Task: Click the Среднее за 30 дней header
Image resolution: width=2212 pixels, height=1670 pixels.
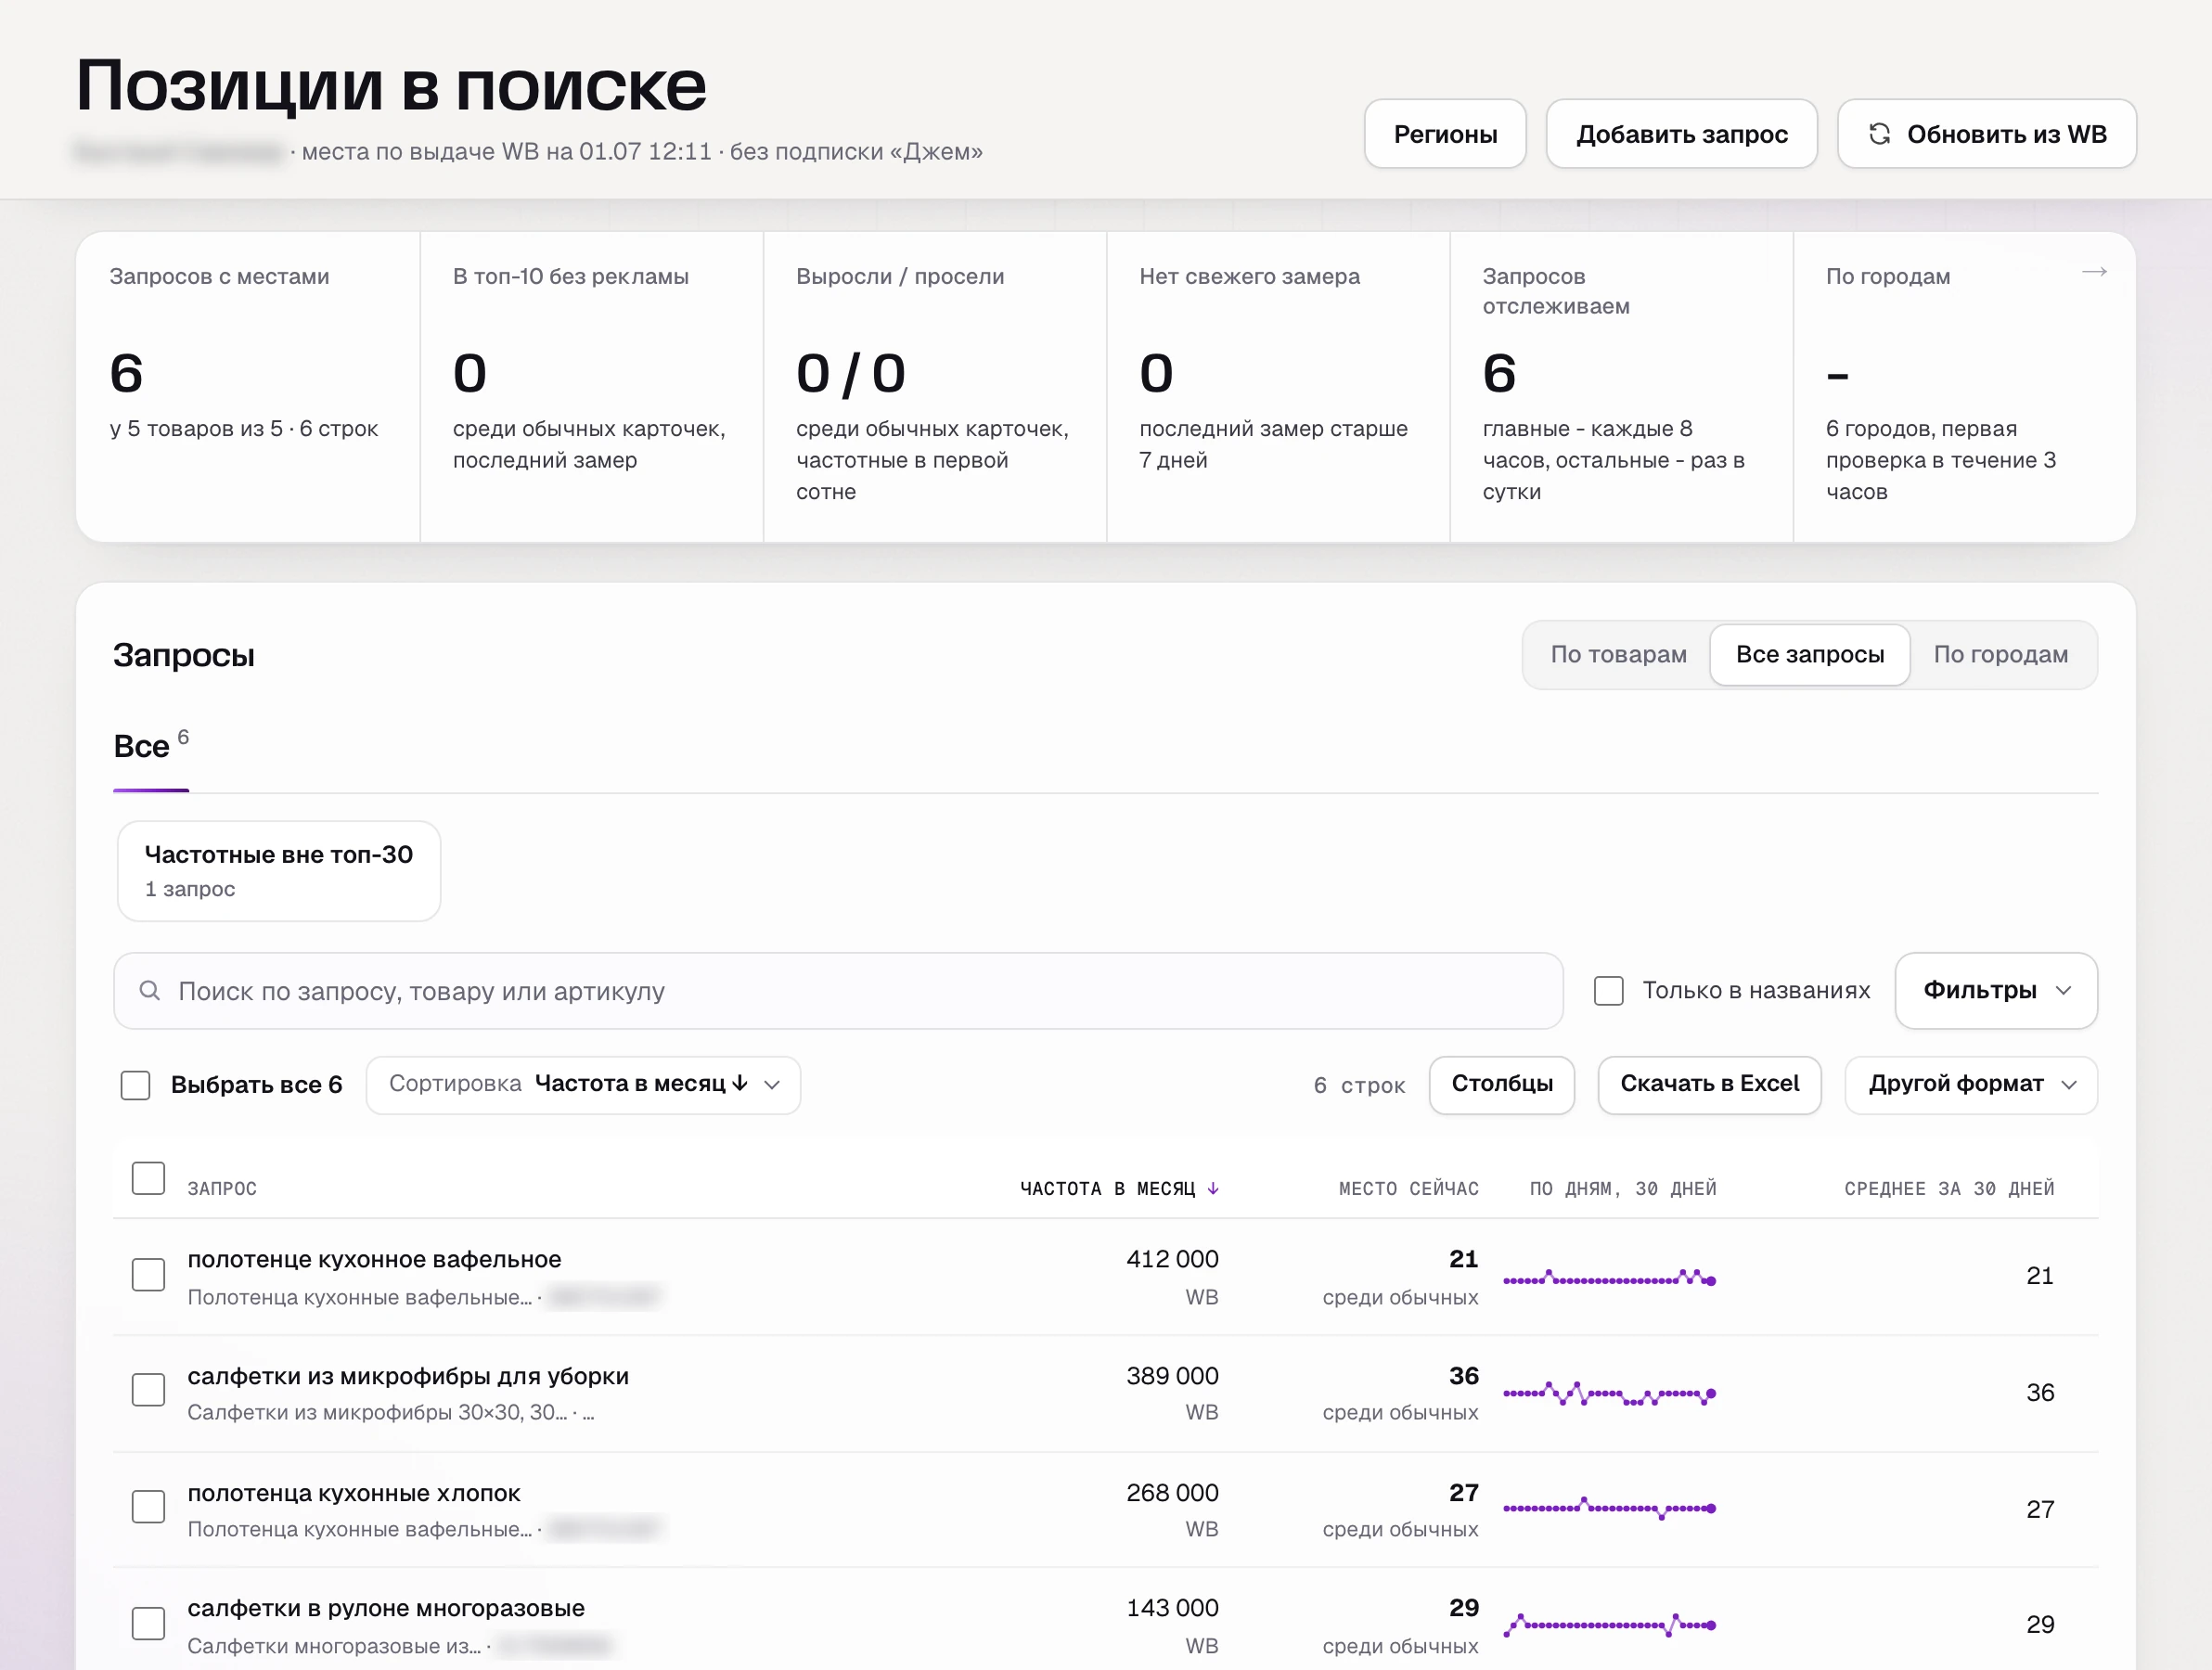Action: tap(1949, 1188)
